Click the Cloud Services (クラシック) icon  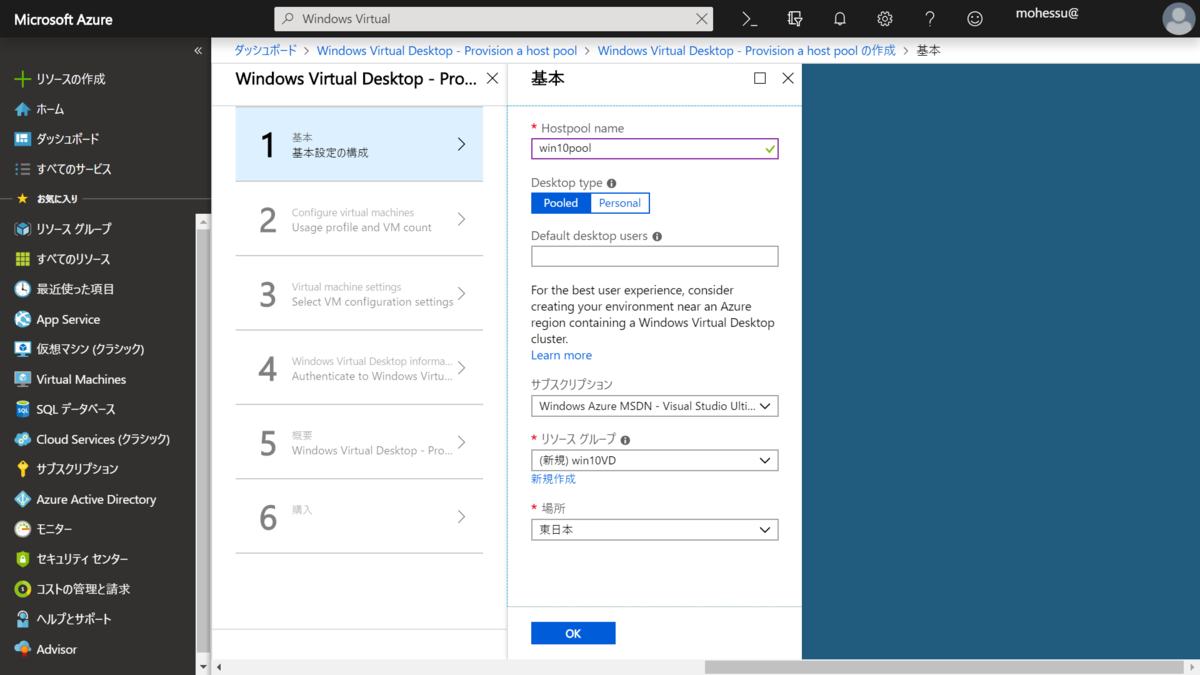pos(22,439)
